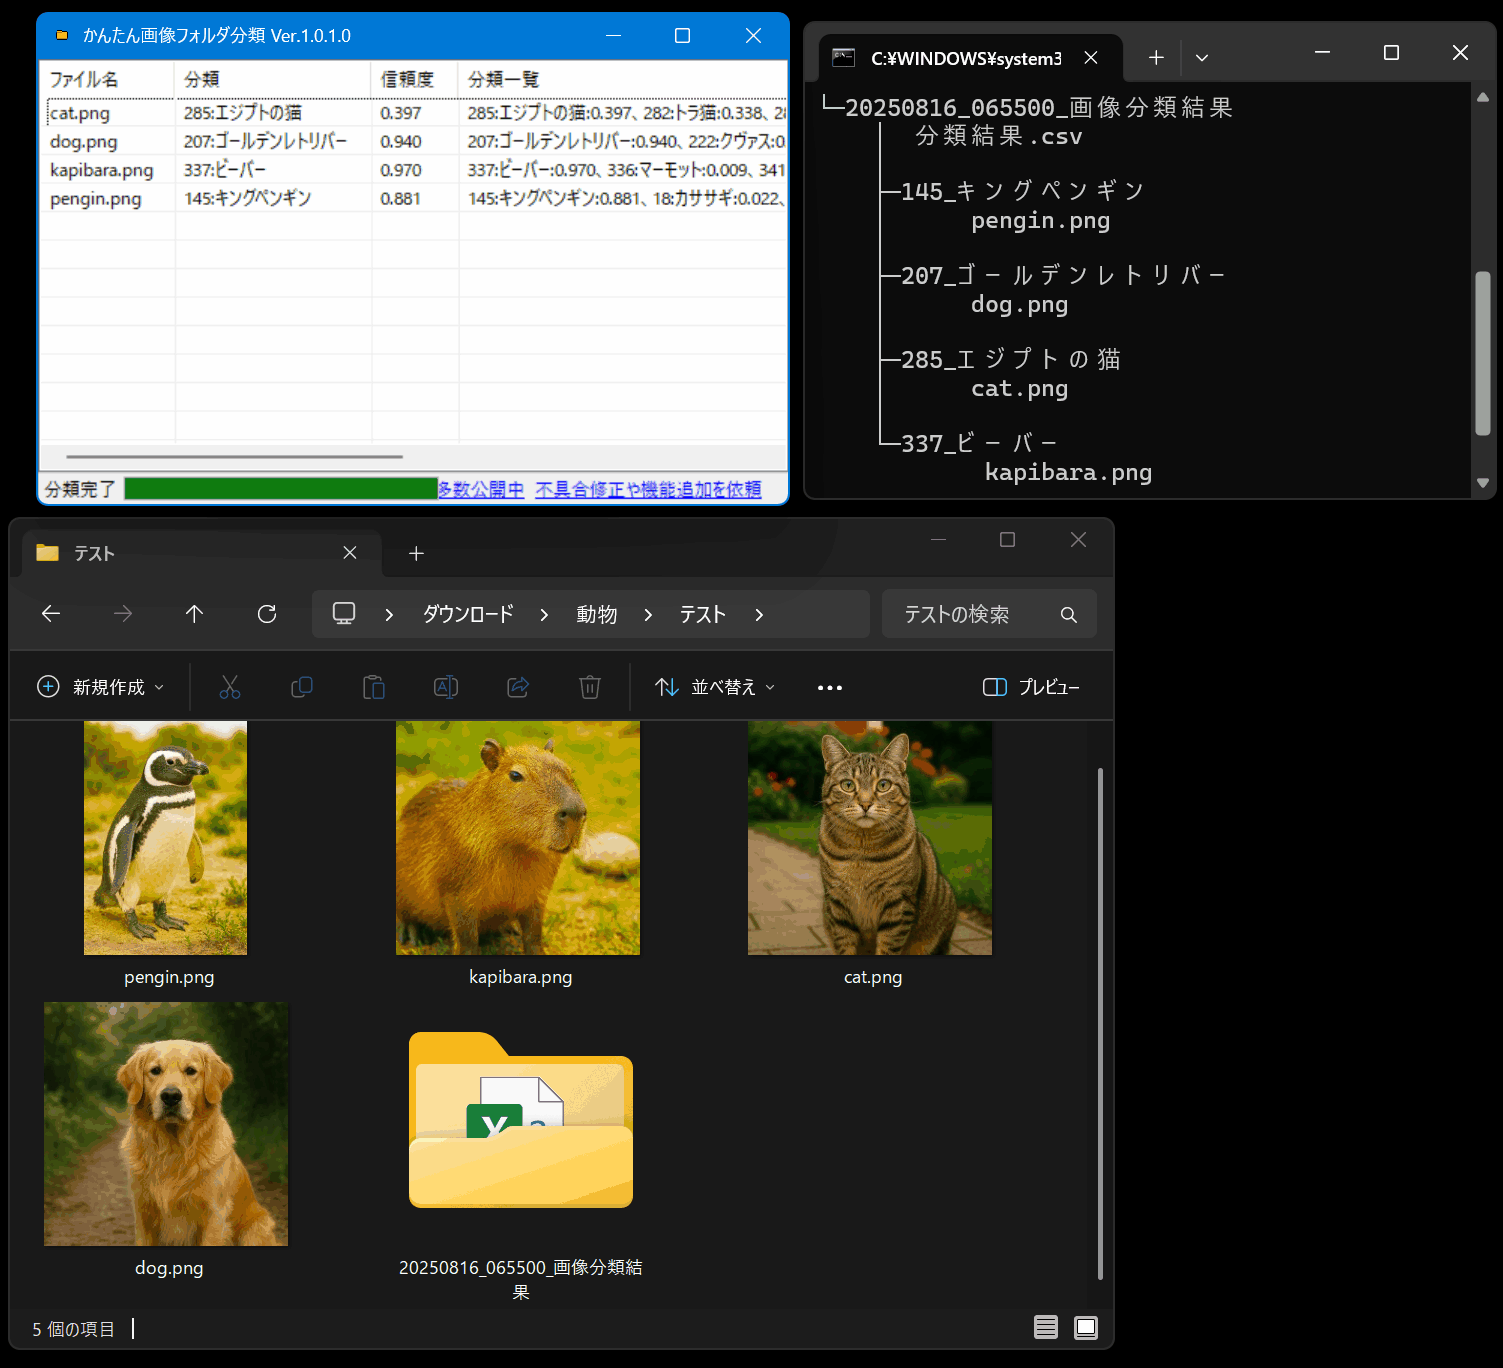Open the 多数公開中 link
The width and height of the screenshot is (1503, 1368).
pos(481,489)
